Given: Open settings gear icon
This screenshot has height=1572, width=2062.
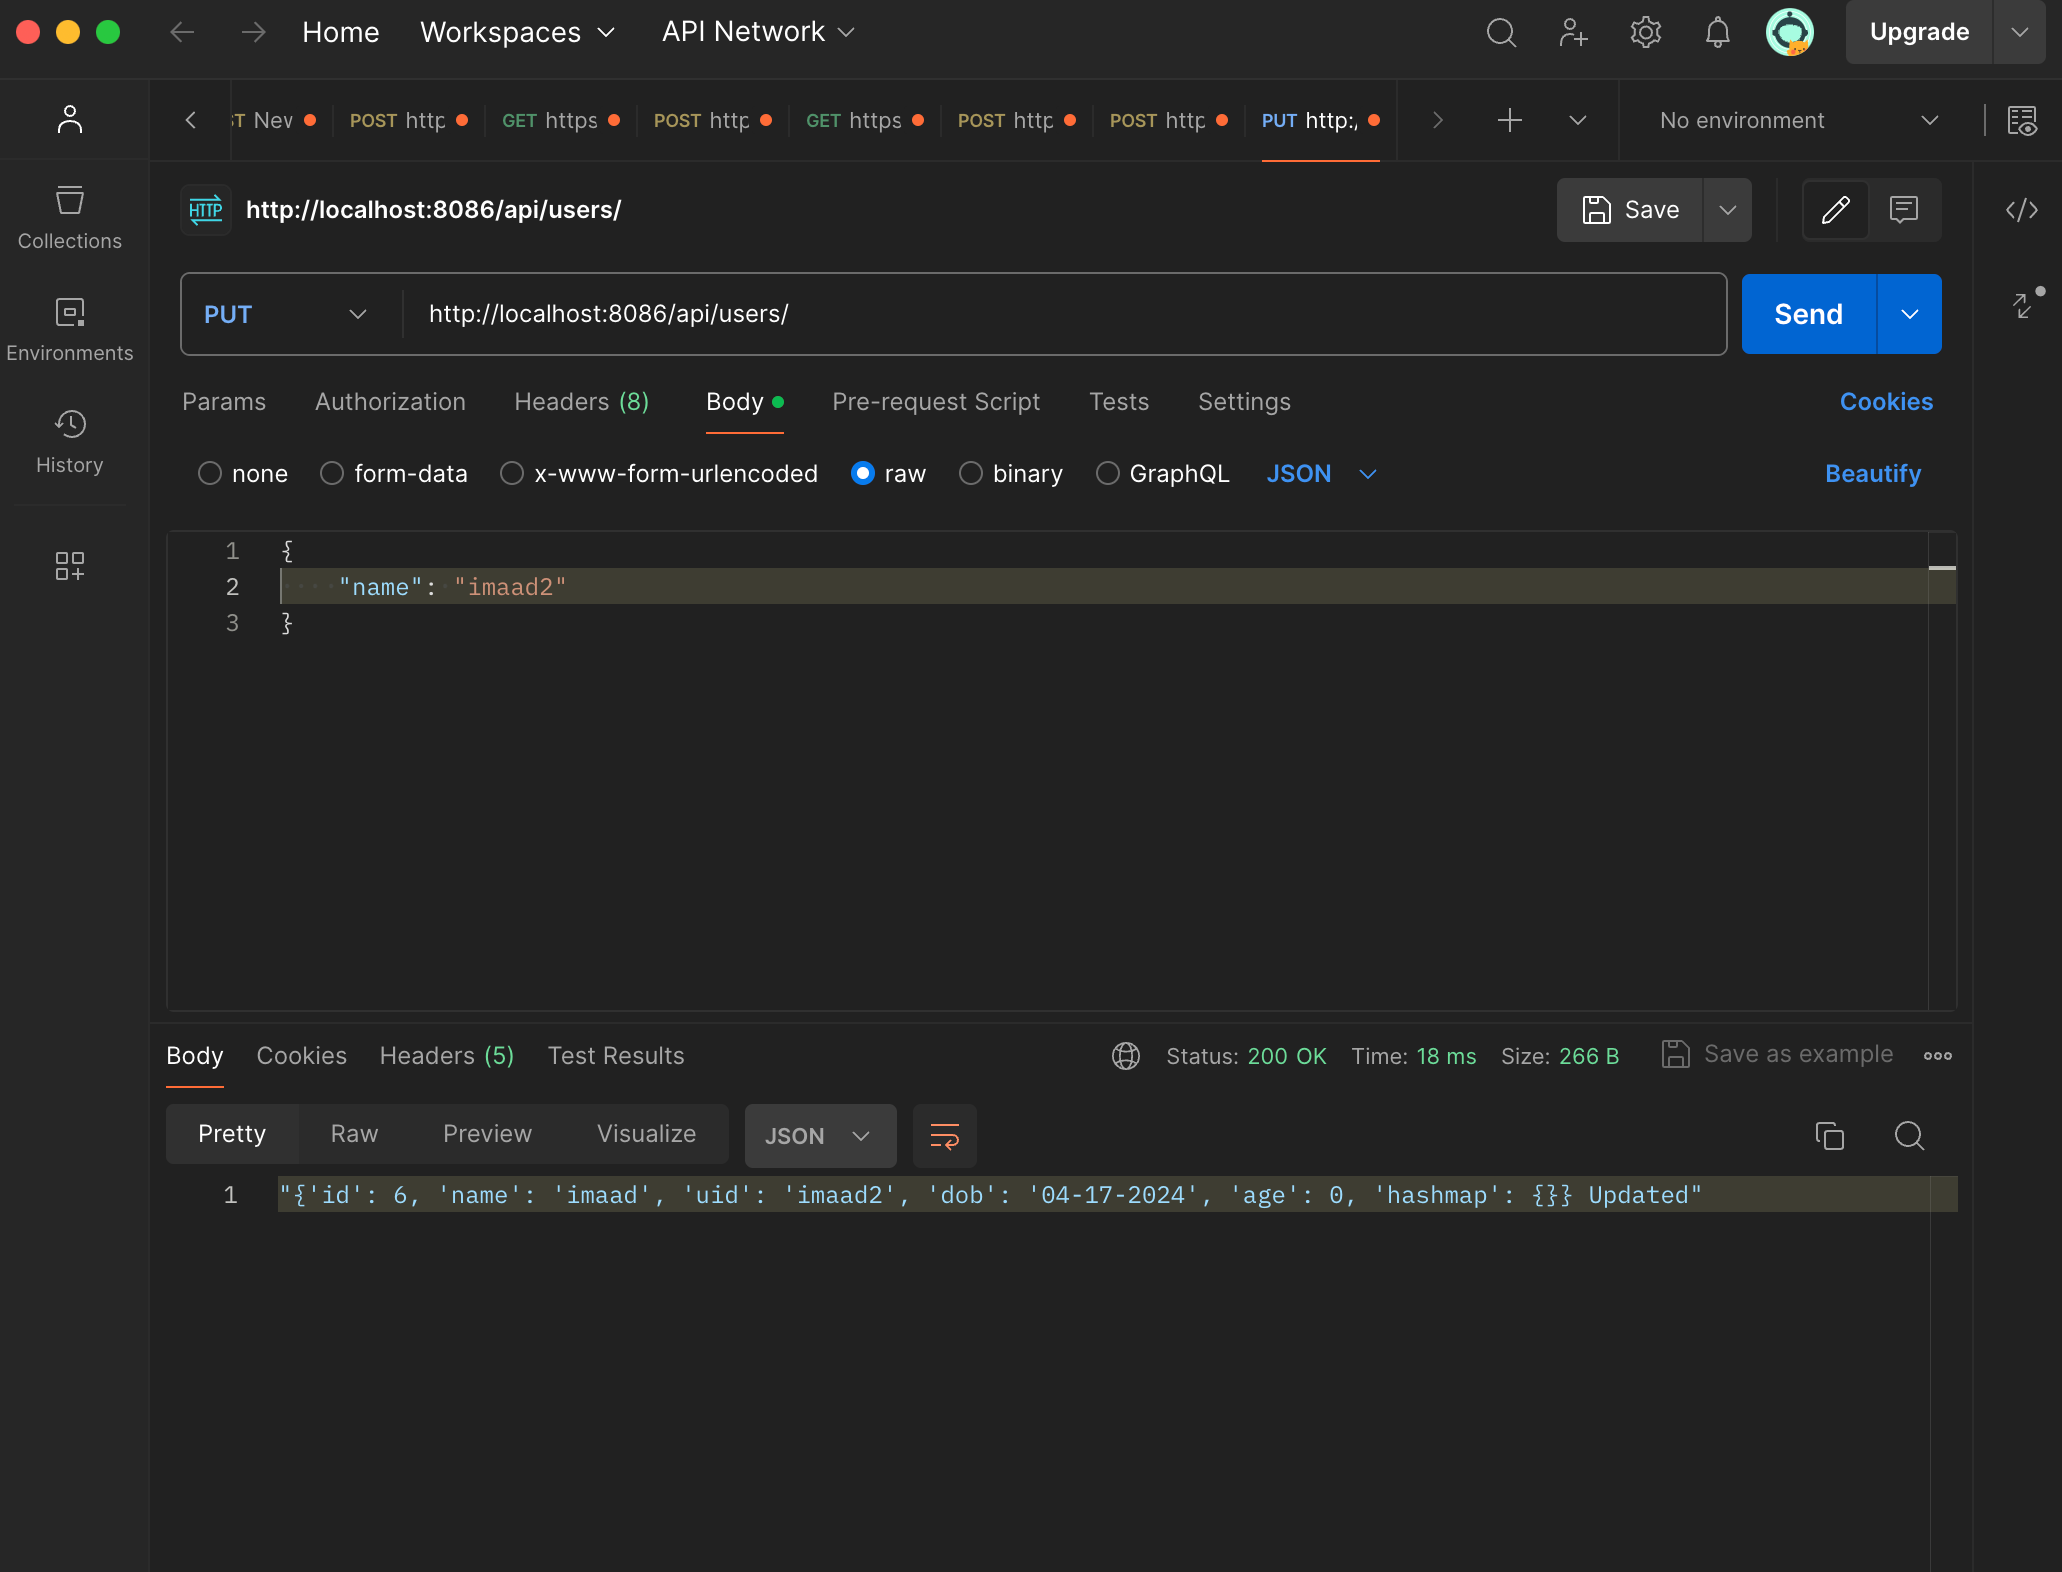Looking at the screenshot, I should click(1645, 32).
